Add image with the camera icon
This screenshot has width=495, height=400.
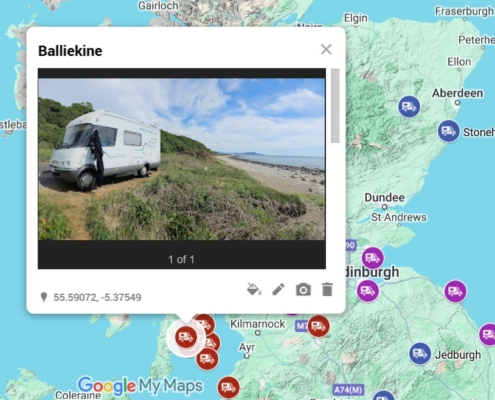click(303, 289)
